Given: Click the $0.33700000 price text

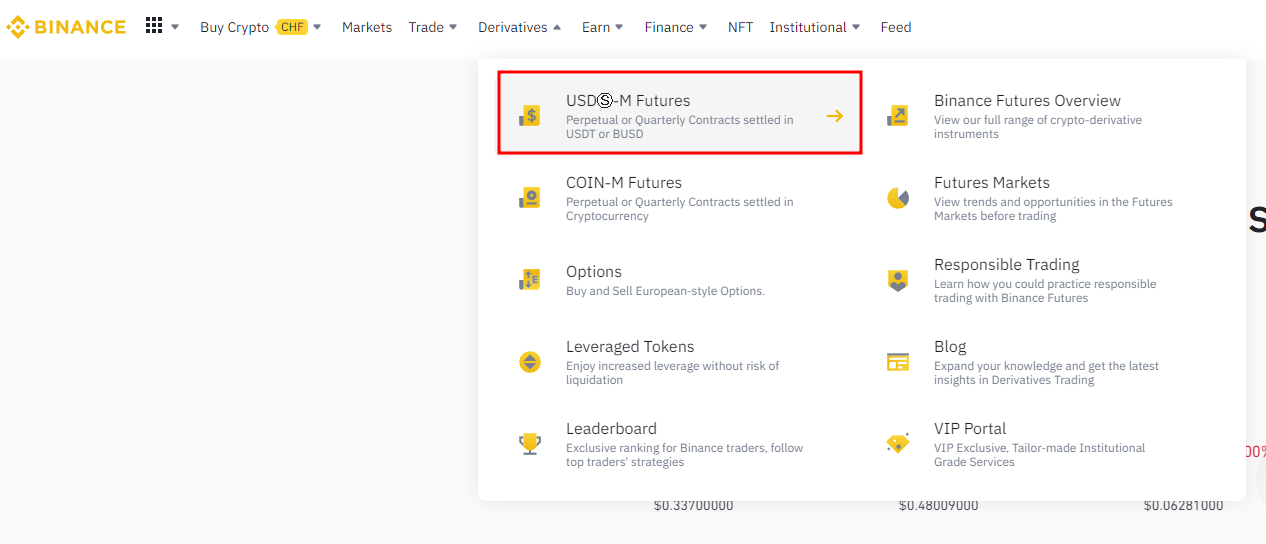Looking at the screenshot, I should (x=693, y=505).
